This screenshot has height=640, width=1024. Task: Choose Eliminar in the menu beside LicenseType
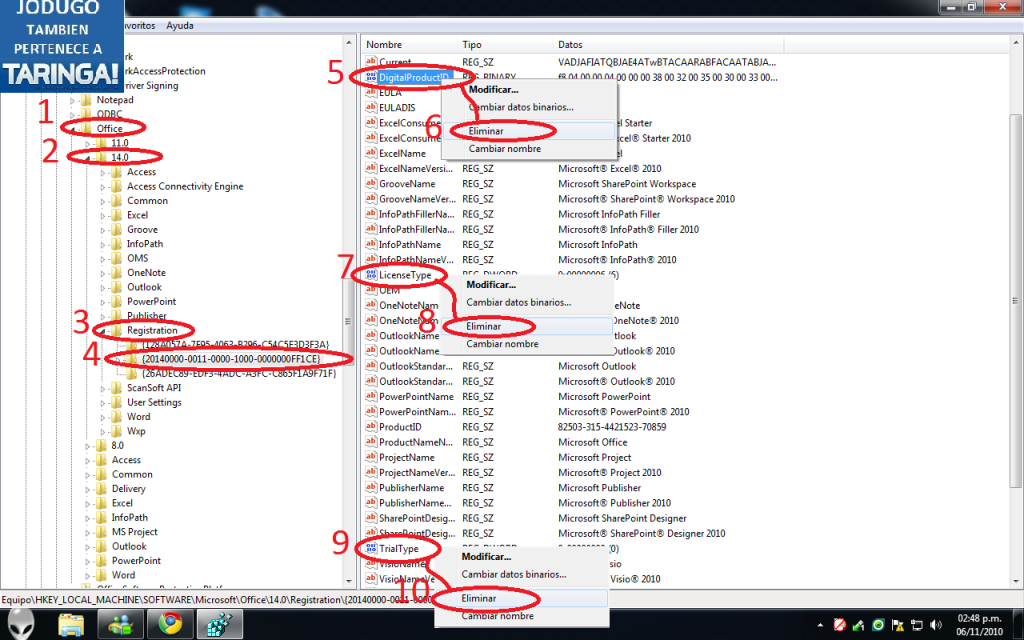526,327
